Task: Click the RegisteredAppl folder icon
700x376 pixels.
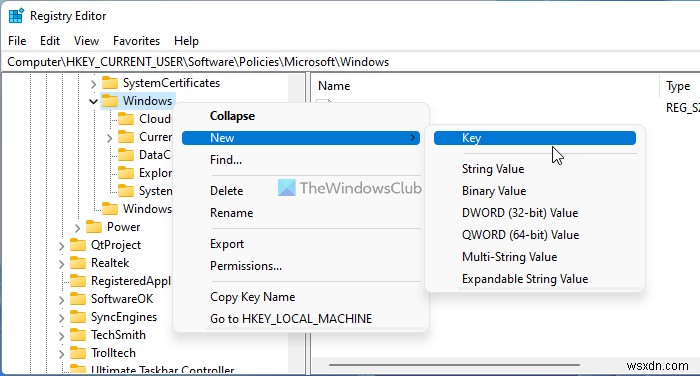Action: coord(78,281)
